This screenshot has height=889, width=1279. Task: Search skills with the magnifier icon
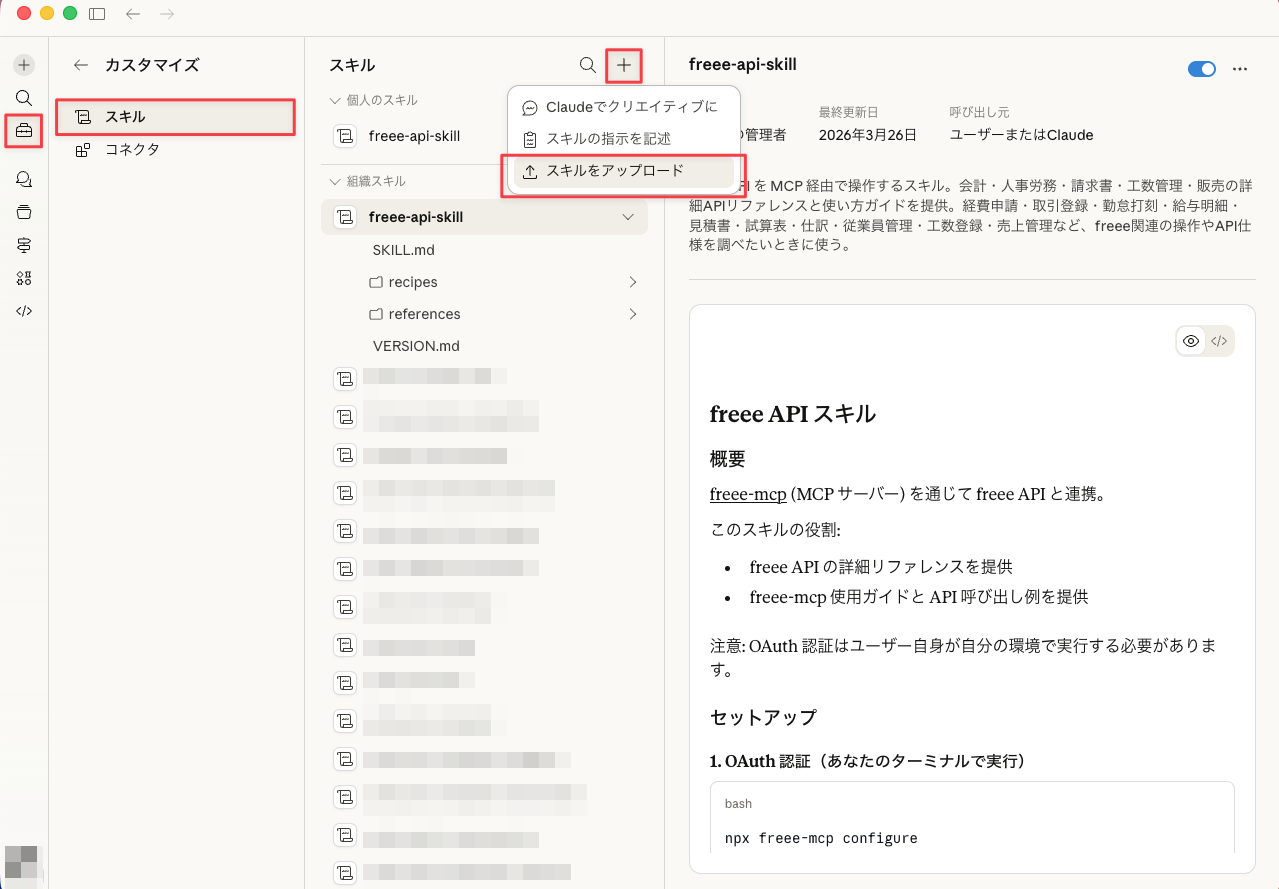click(x=588, y=65)
